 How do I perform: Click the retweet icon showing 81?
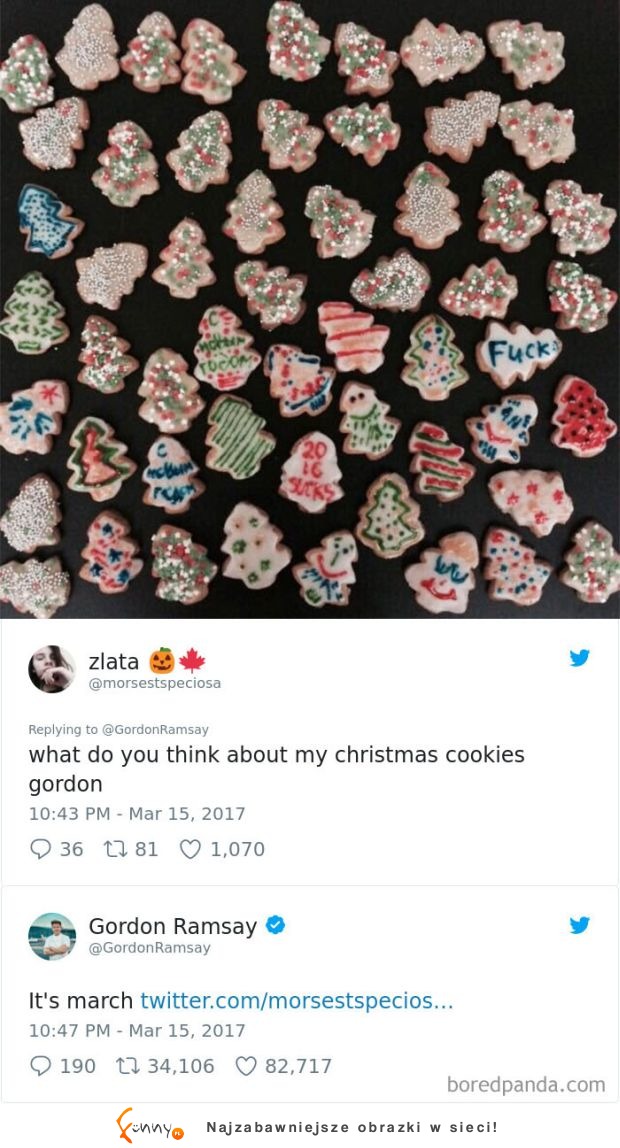click(115, 849)
